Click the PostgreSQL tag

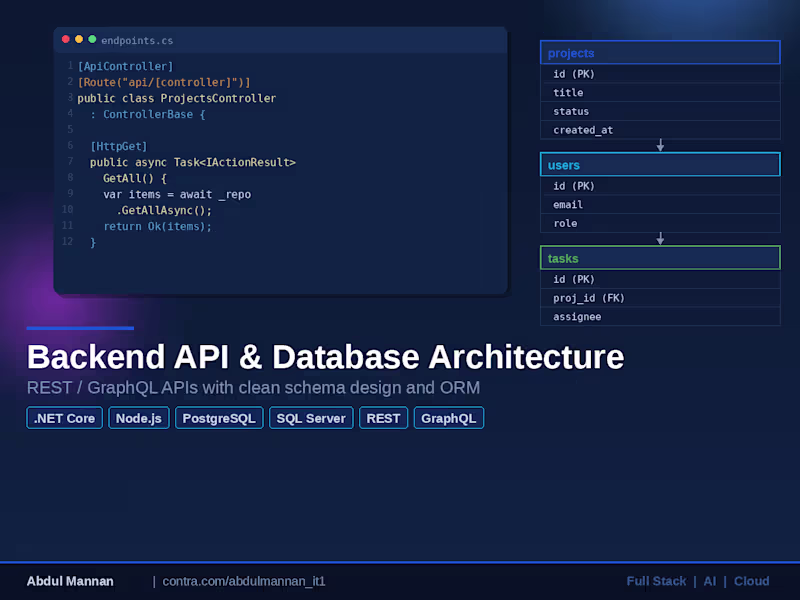[219, 418]
